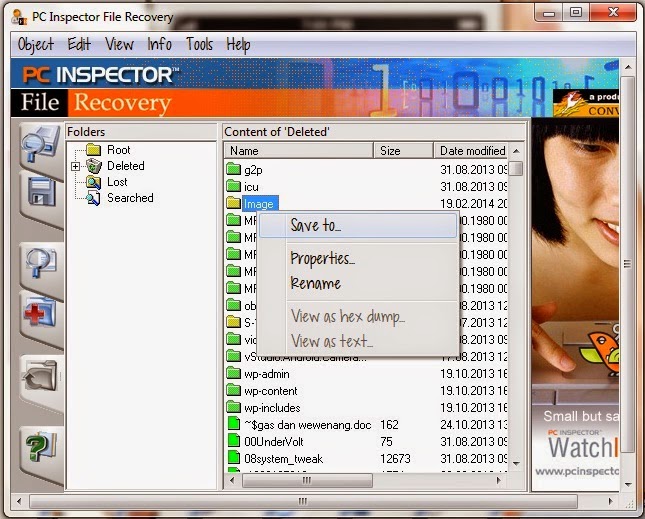Select the wp-content folder name
This screenshot has height=519, width=645.
[271, 391]
